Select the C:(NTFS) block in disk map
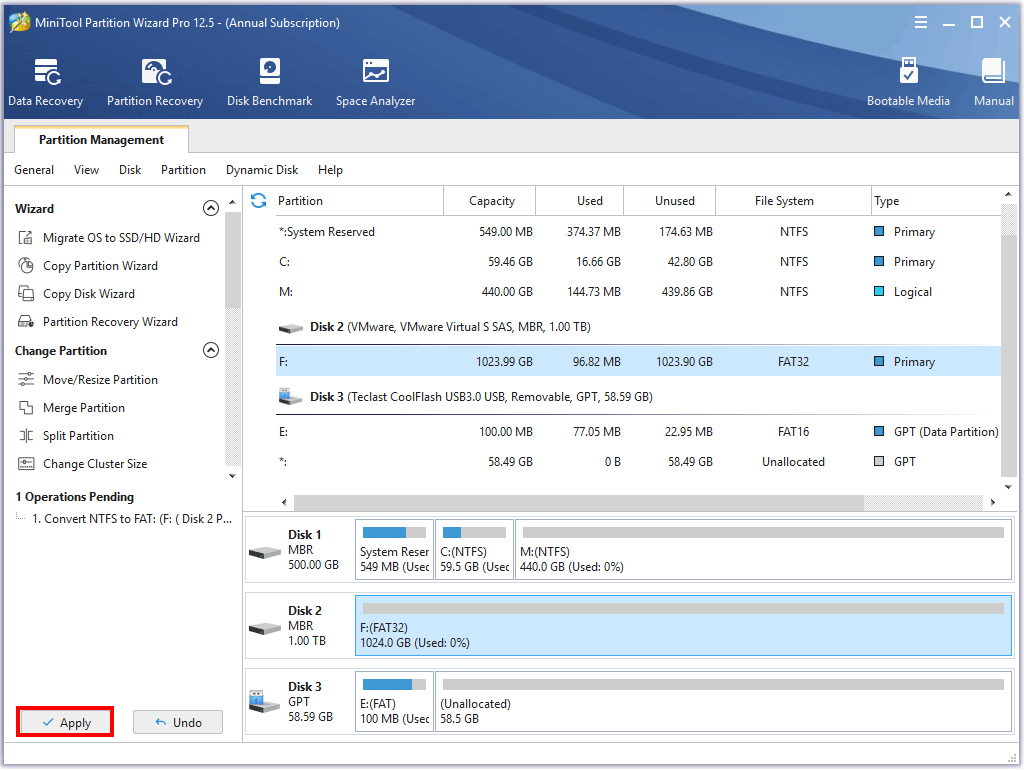Viewport: 1024px width, 770px height. (474, 549)
